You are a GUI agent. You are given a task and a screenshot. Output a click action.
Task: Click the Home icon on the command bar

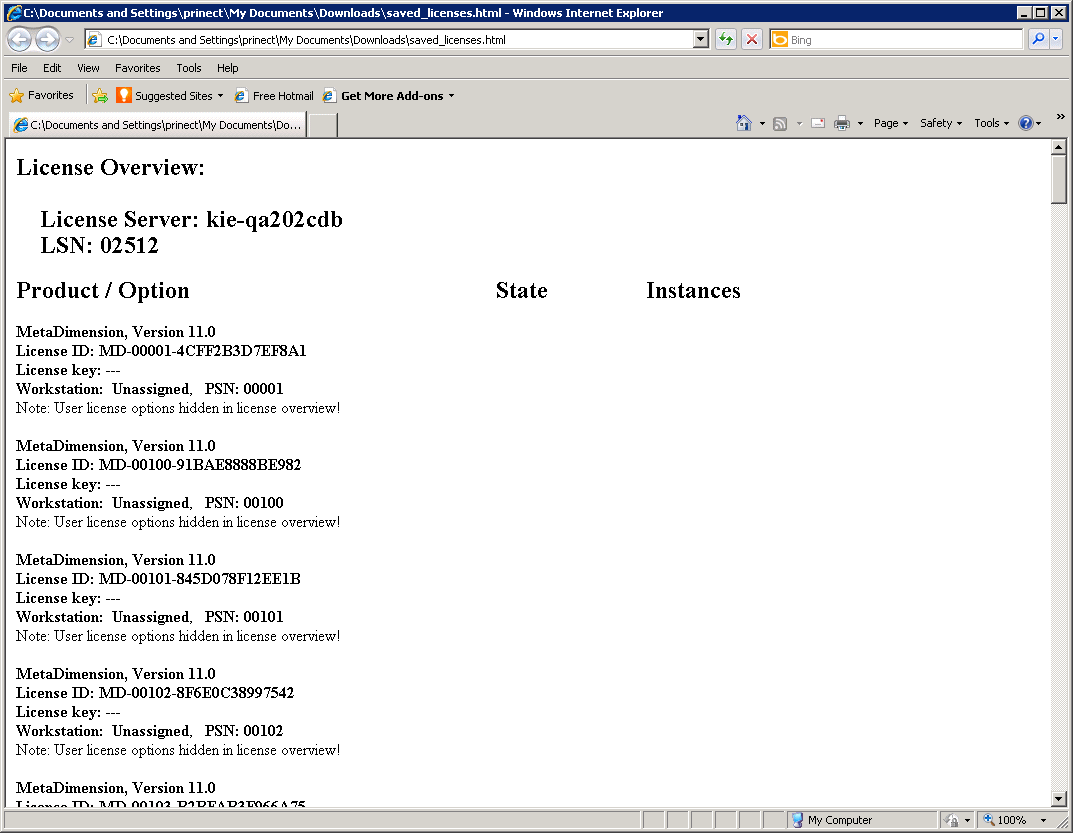click(x=742, y=122)
